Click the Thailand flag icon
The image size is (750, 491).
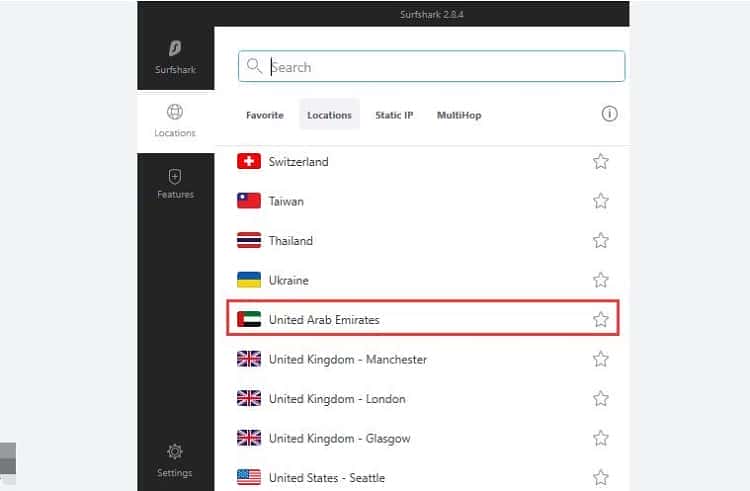tap(249, 240)
